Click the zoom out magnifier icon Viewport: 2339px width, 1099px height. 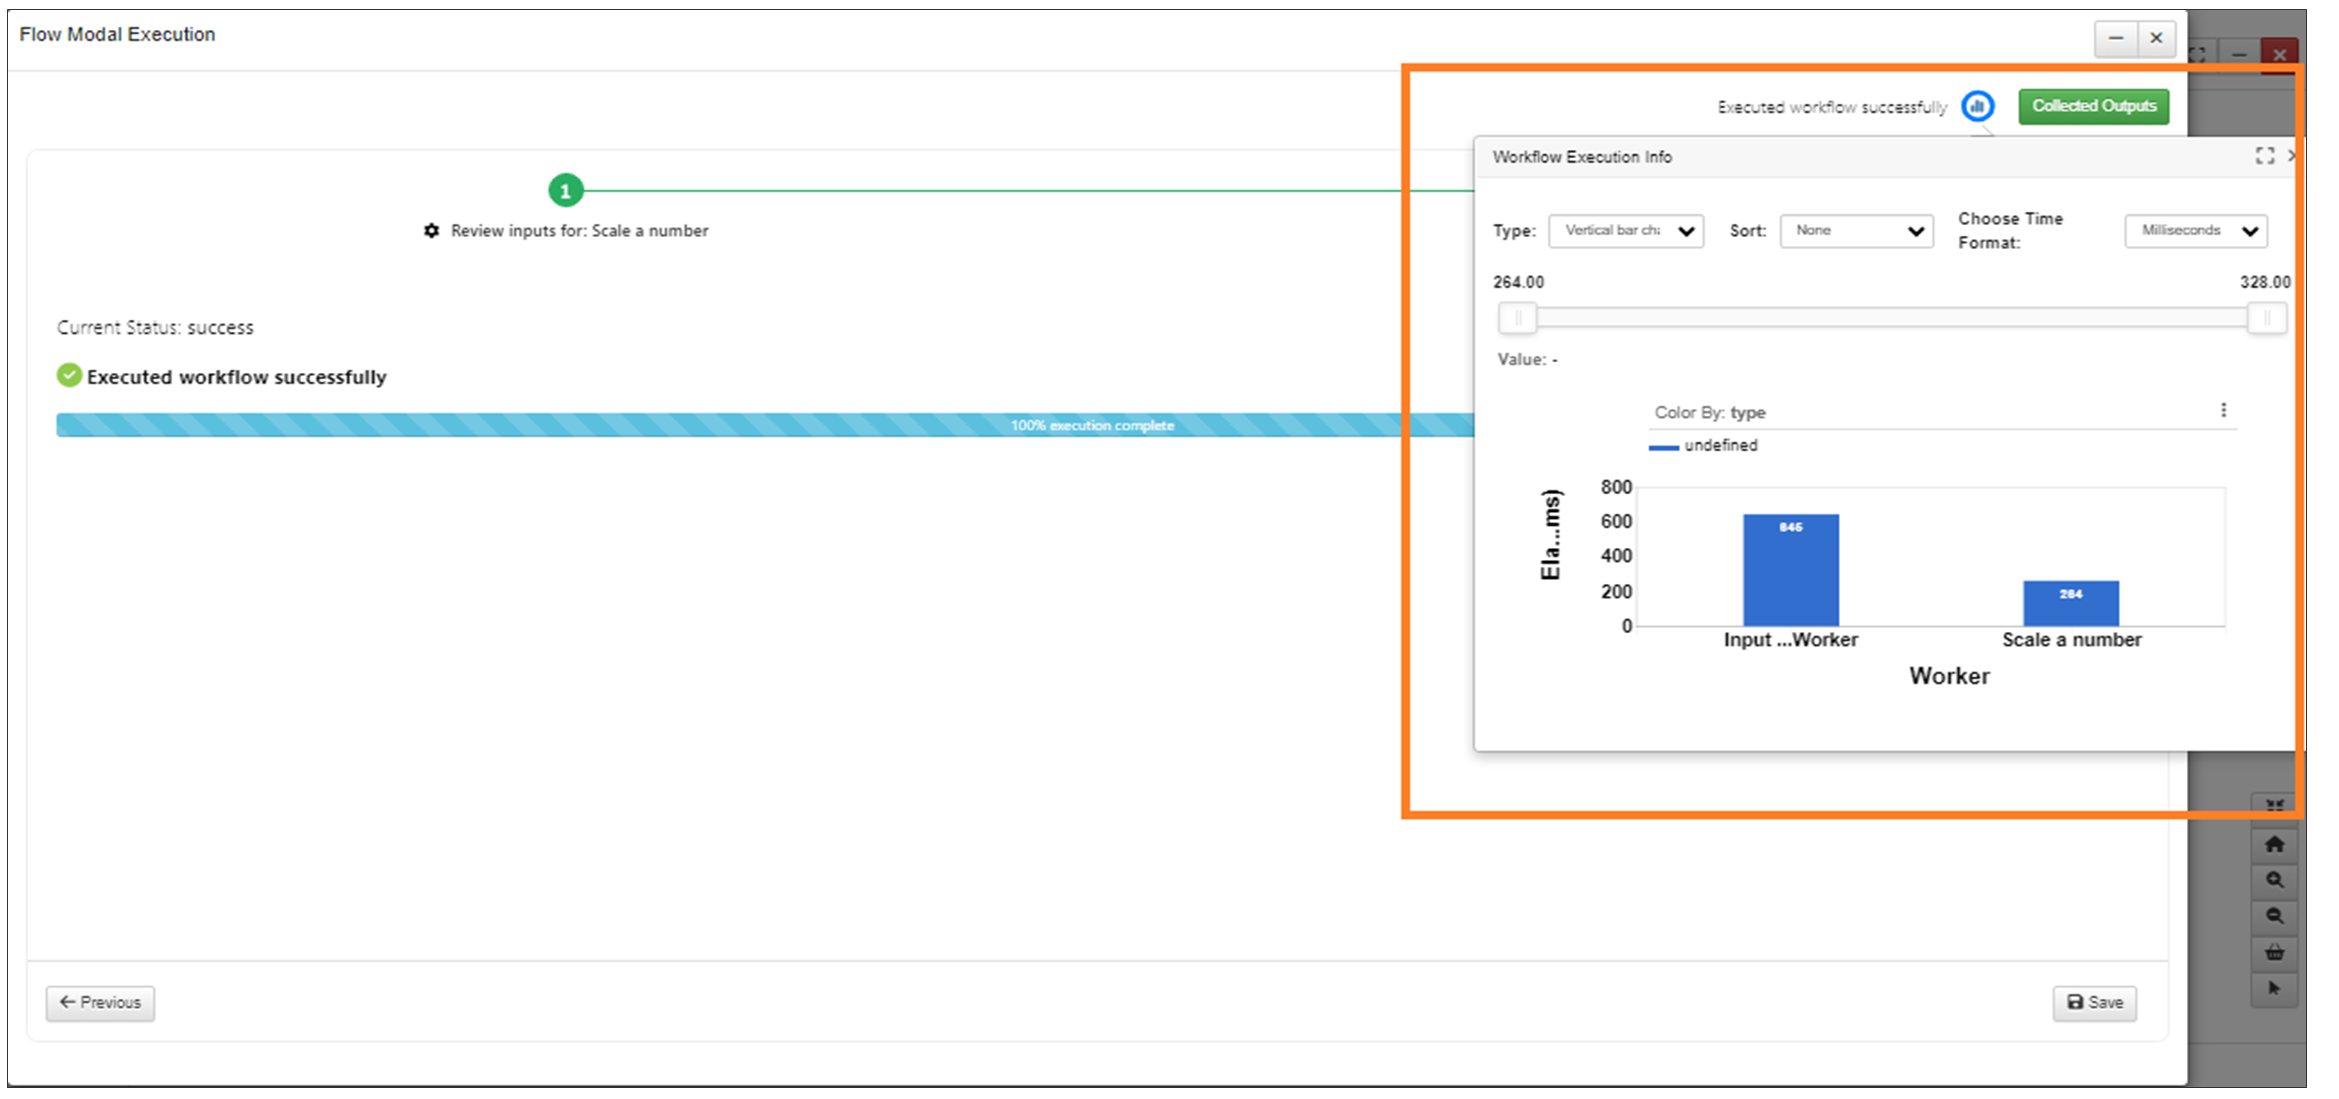coord(2274,916)
